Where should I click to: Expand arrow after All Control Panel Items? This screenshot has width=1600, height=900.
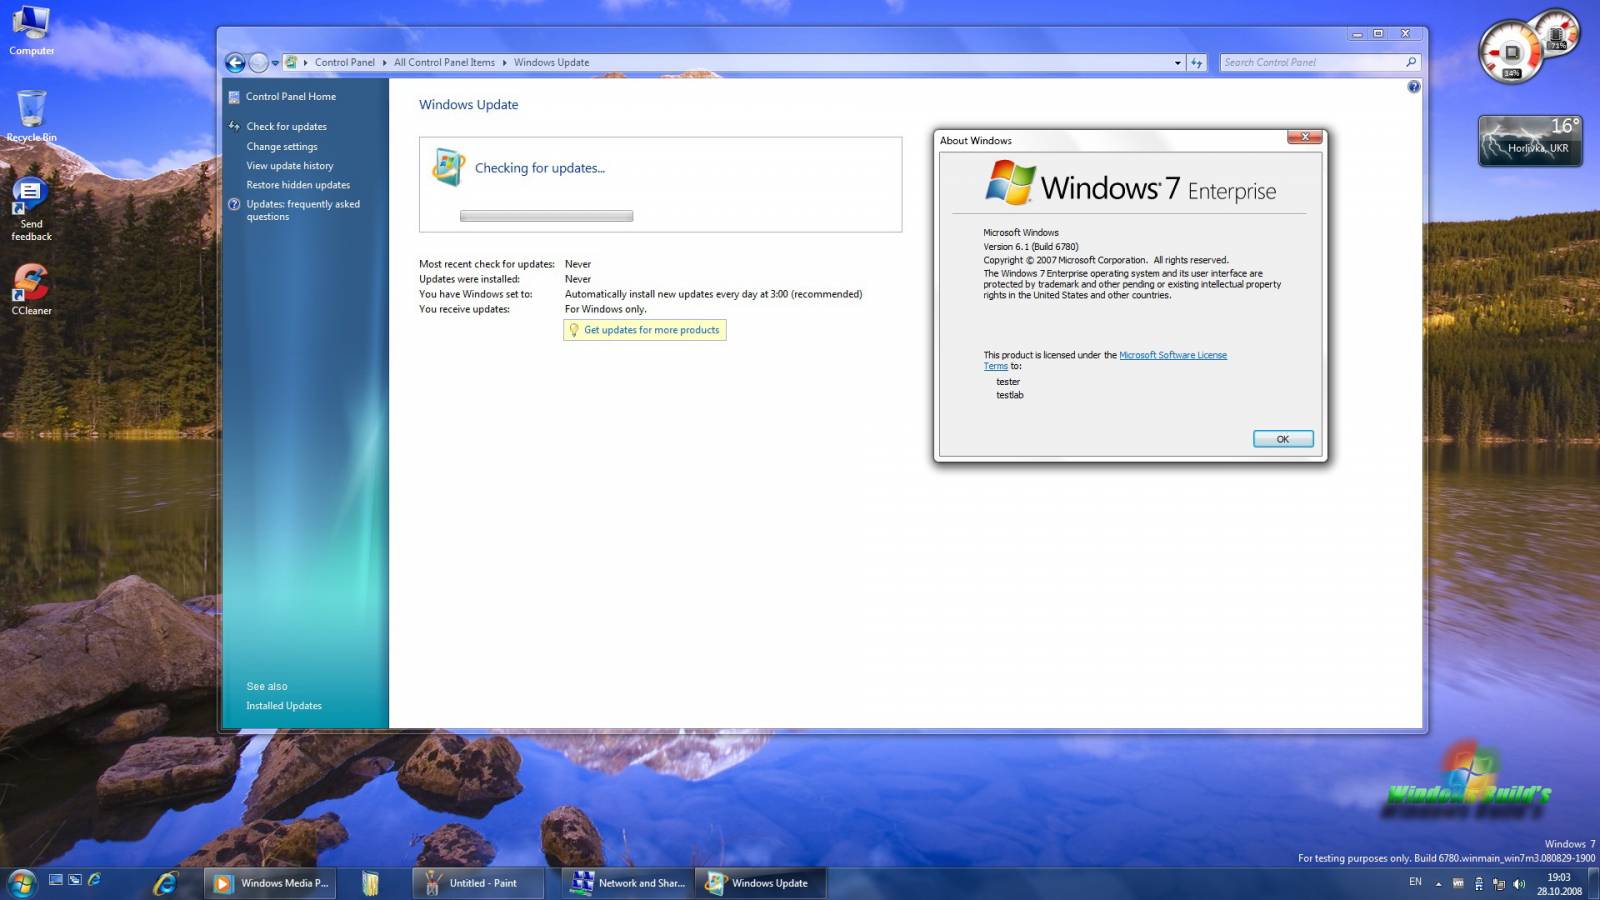click(504, 62)
